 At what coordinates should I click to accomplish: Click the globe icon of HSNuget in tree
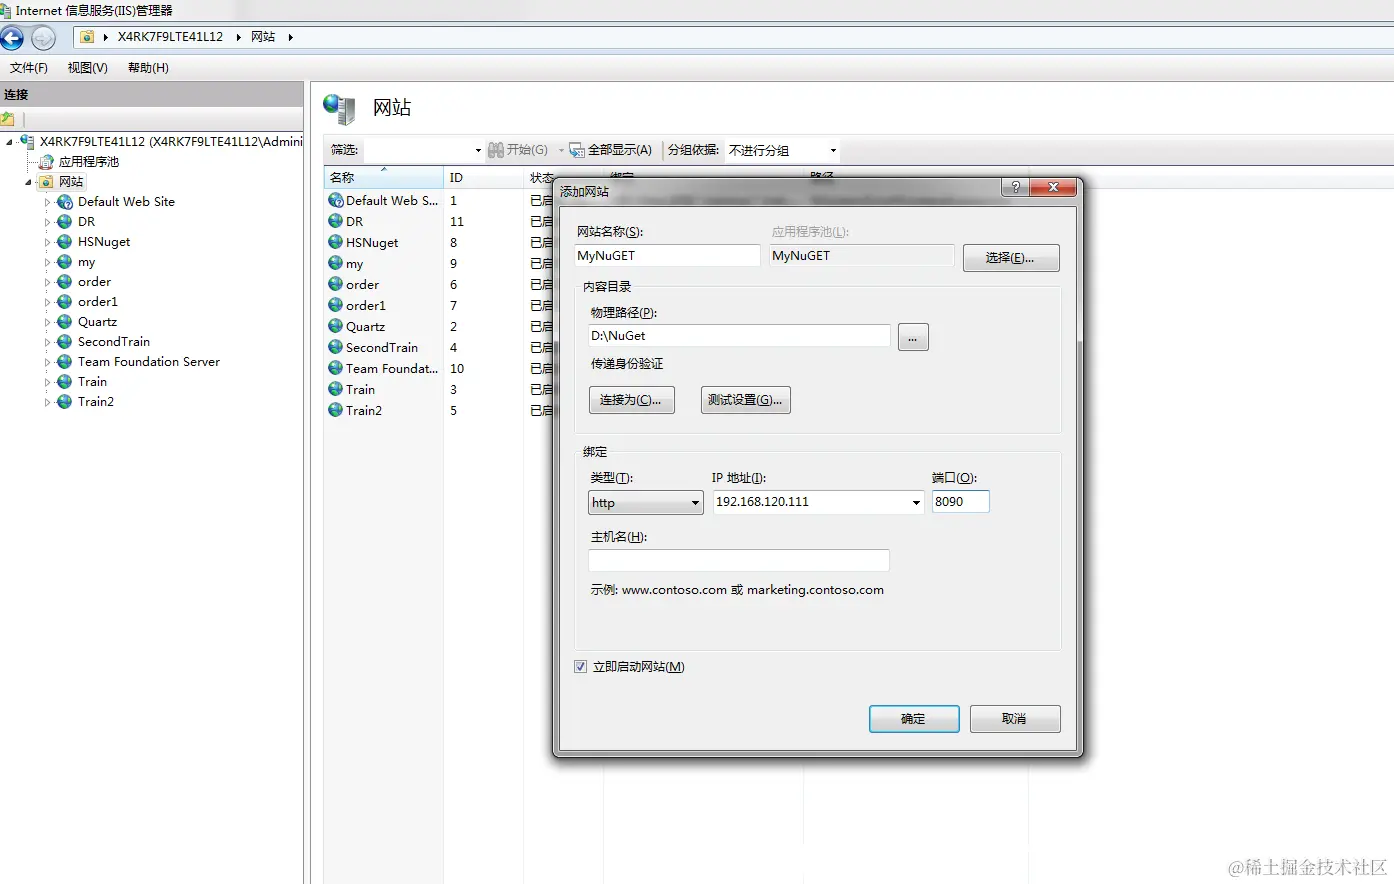point(65,242)
